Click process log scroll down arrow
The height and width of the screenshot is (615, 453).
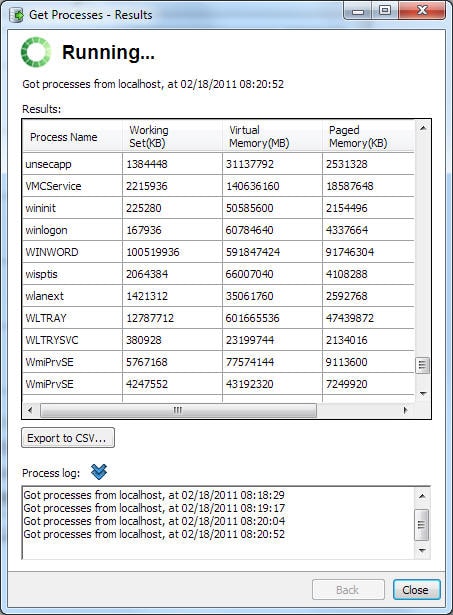[x=422, y=551]
